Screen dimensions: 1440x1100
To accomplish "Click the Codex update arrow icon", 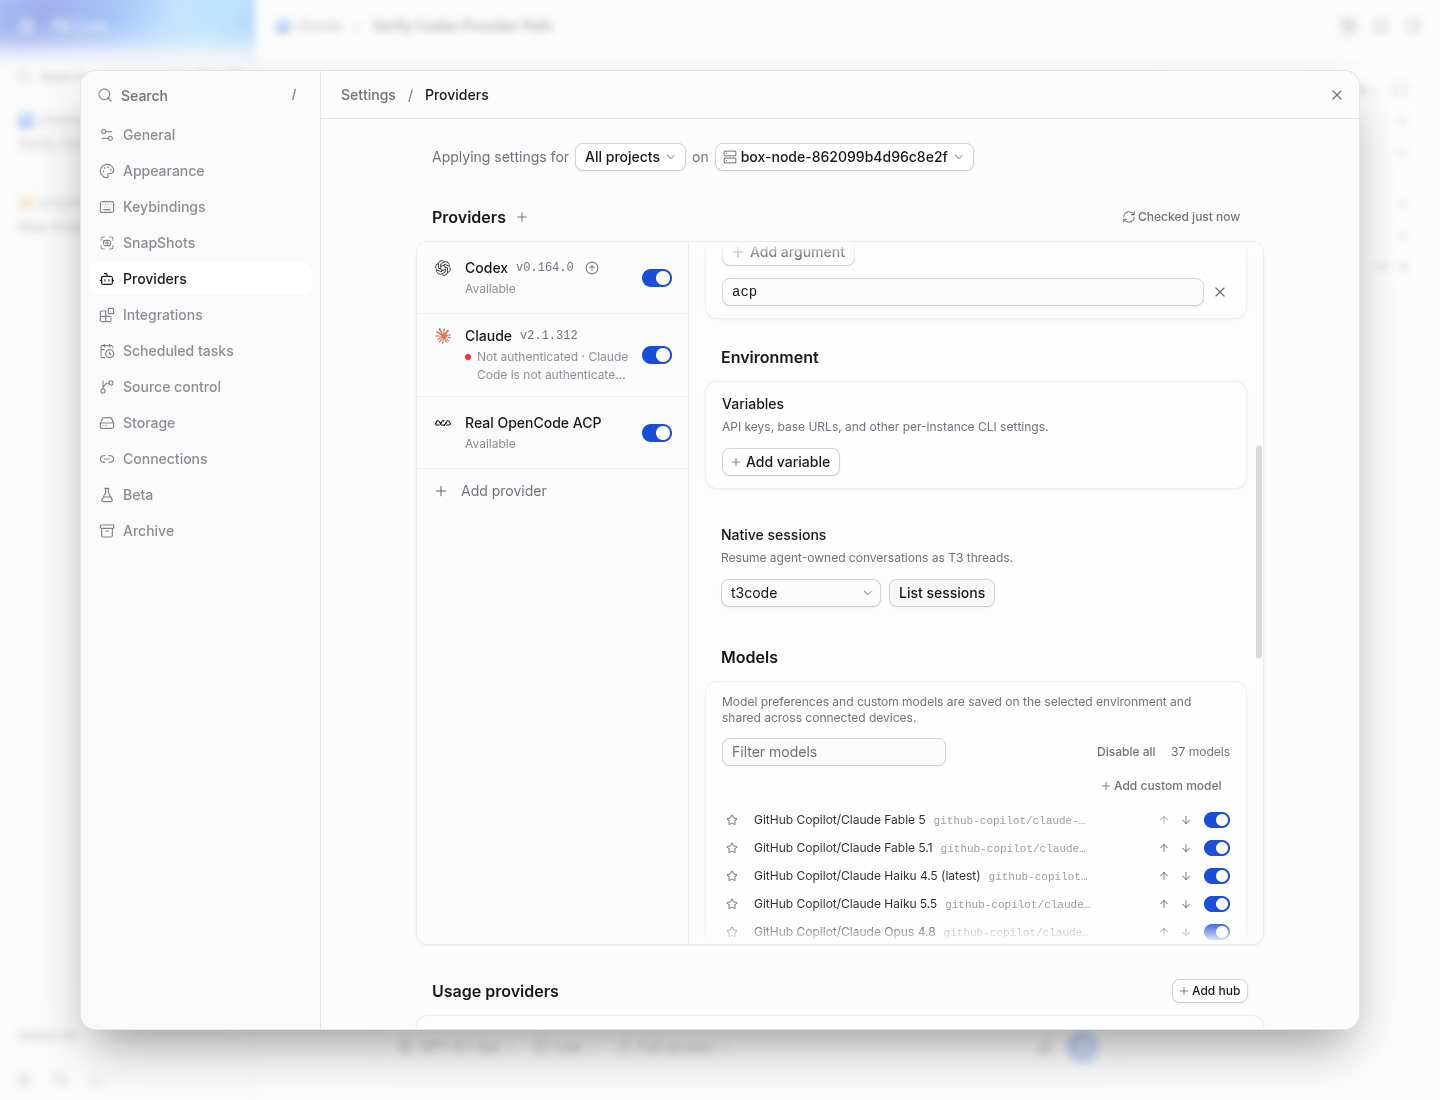I will coord(592,268).
